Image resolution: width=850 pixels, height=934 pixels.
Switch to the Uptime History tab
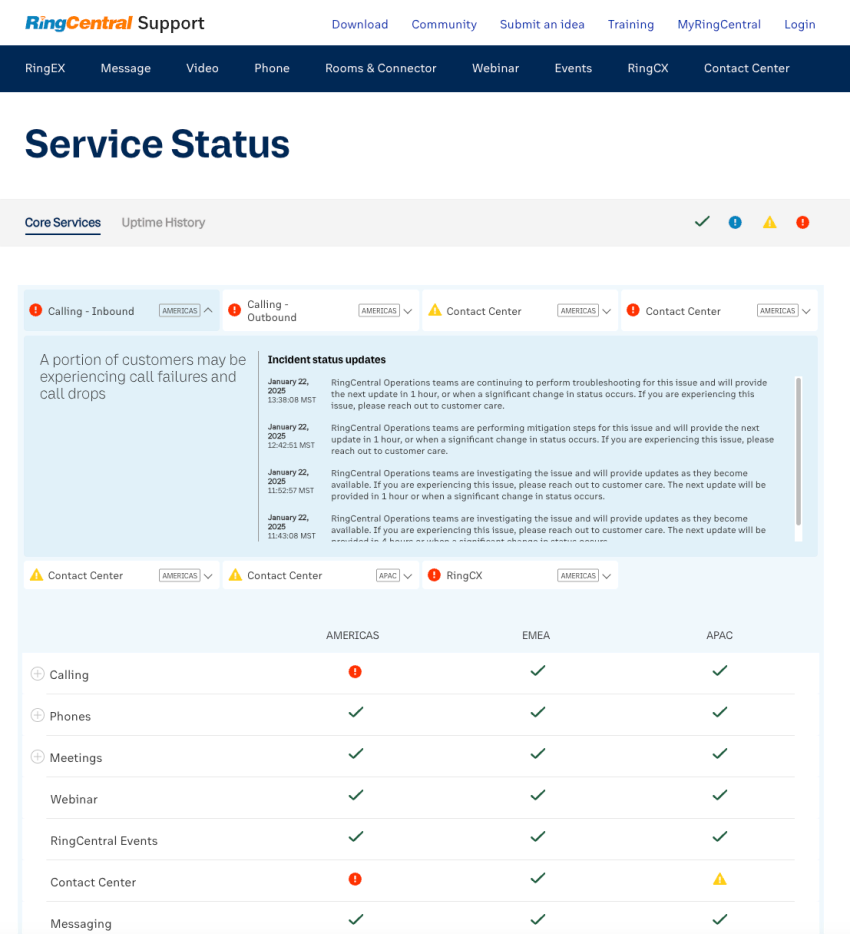163,222
